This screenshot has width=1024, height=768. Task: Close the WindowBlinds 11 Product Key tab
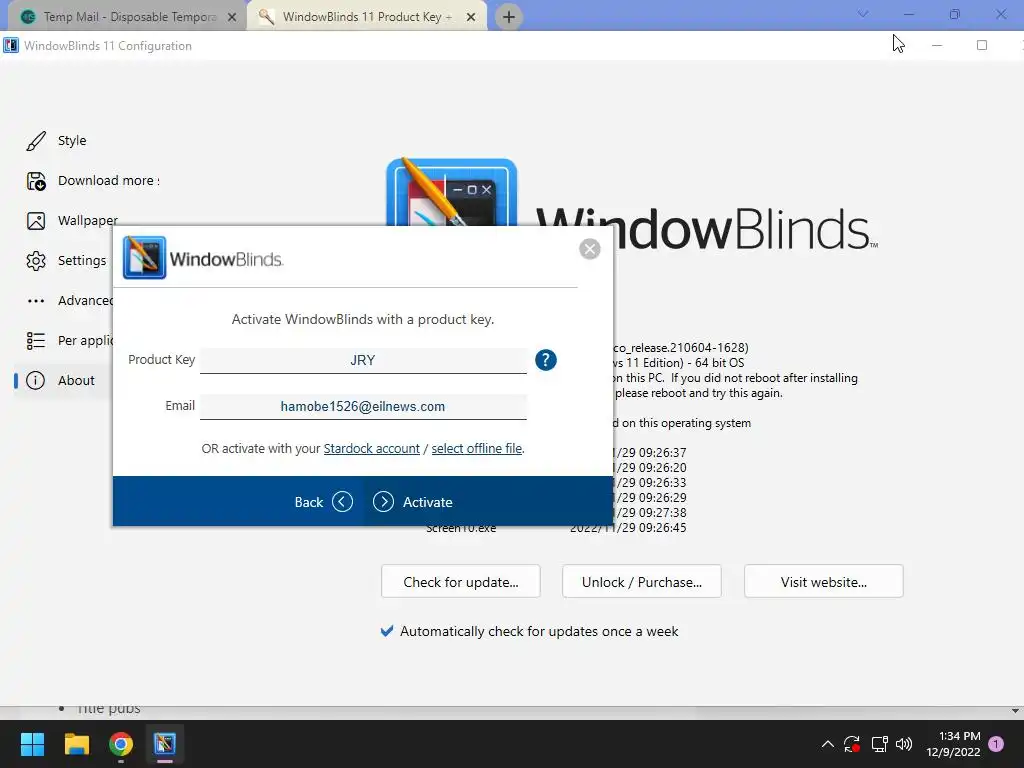click(x=471, y=17)
